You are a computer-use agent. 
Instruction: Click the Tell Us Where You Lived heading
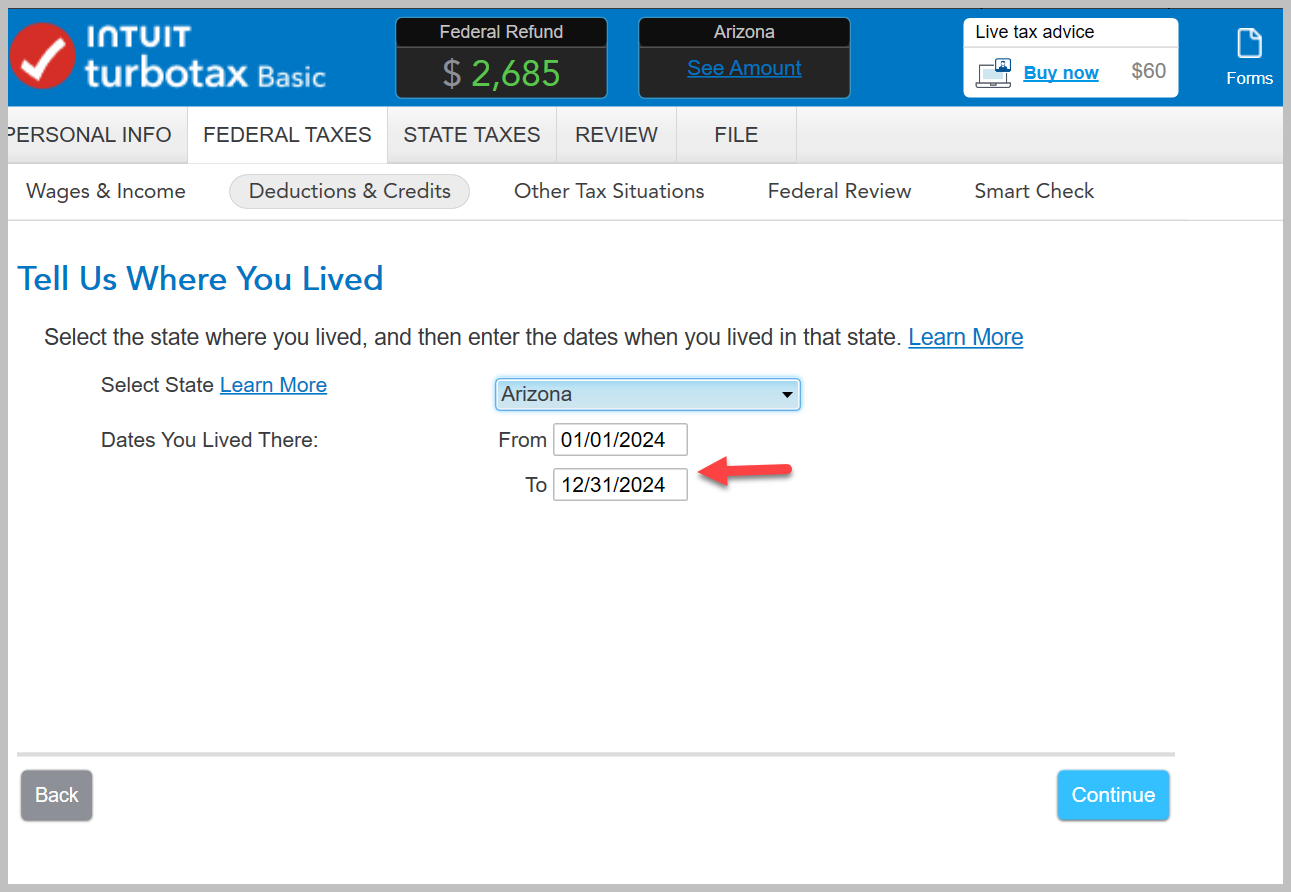tap(201, 278)
